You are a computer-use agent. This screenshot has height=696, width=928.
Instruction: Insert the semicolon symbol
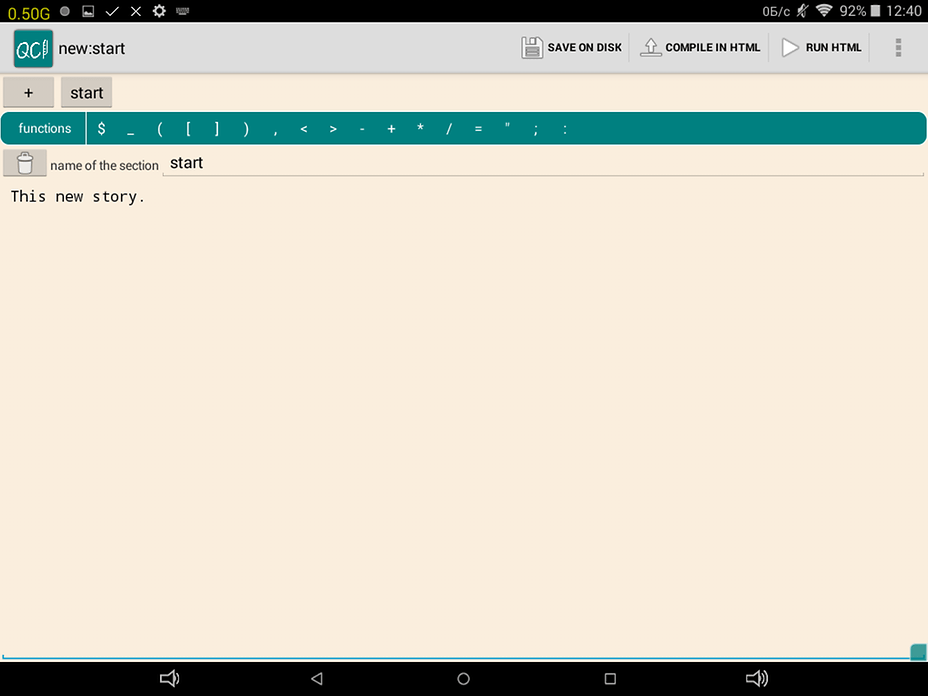click(536, 128)
